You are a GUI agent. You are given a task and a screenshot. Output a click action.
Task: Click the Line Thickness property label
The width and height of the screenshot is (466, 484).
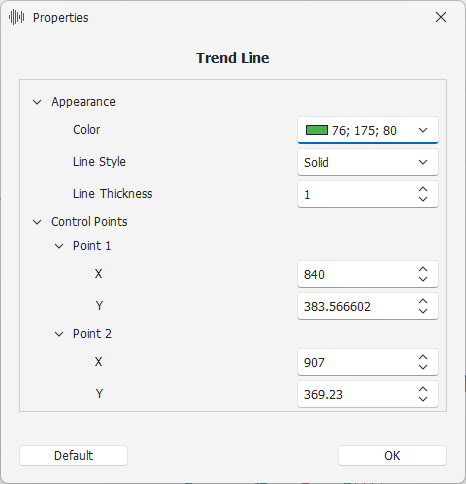113,194
